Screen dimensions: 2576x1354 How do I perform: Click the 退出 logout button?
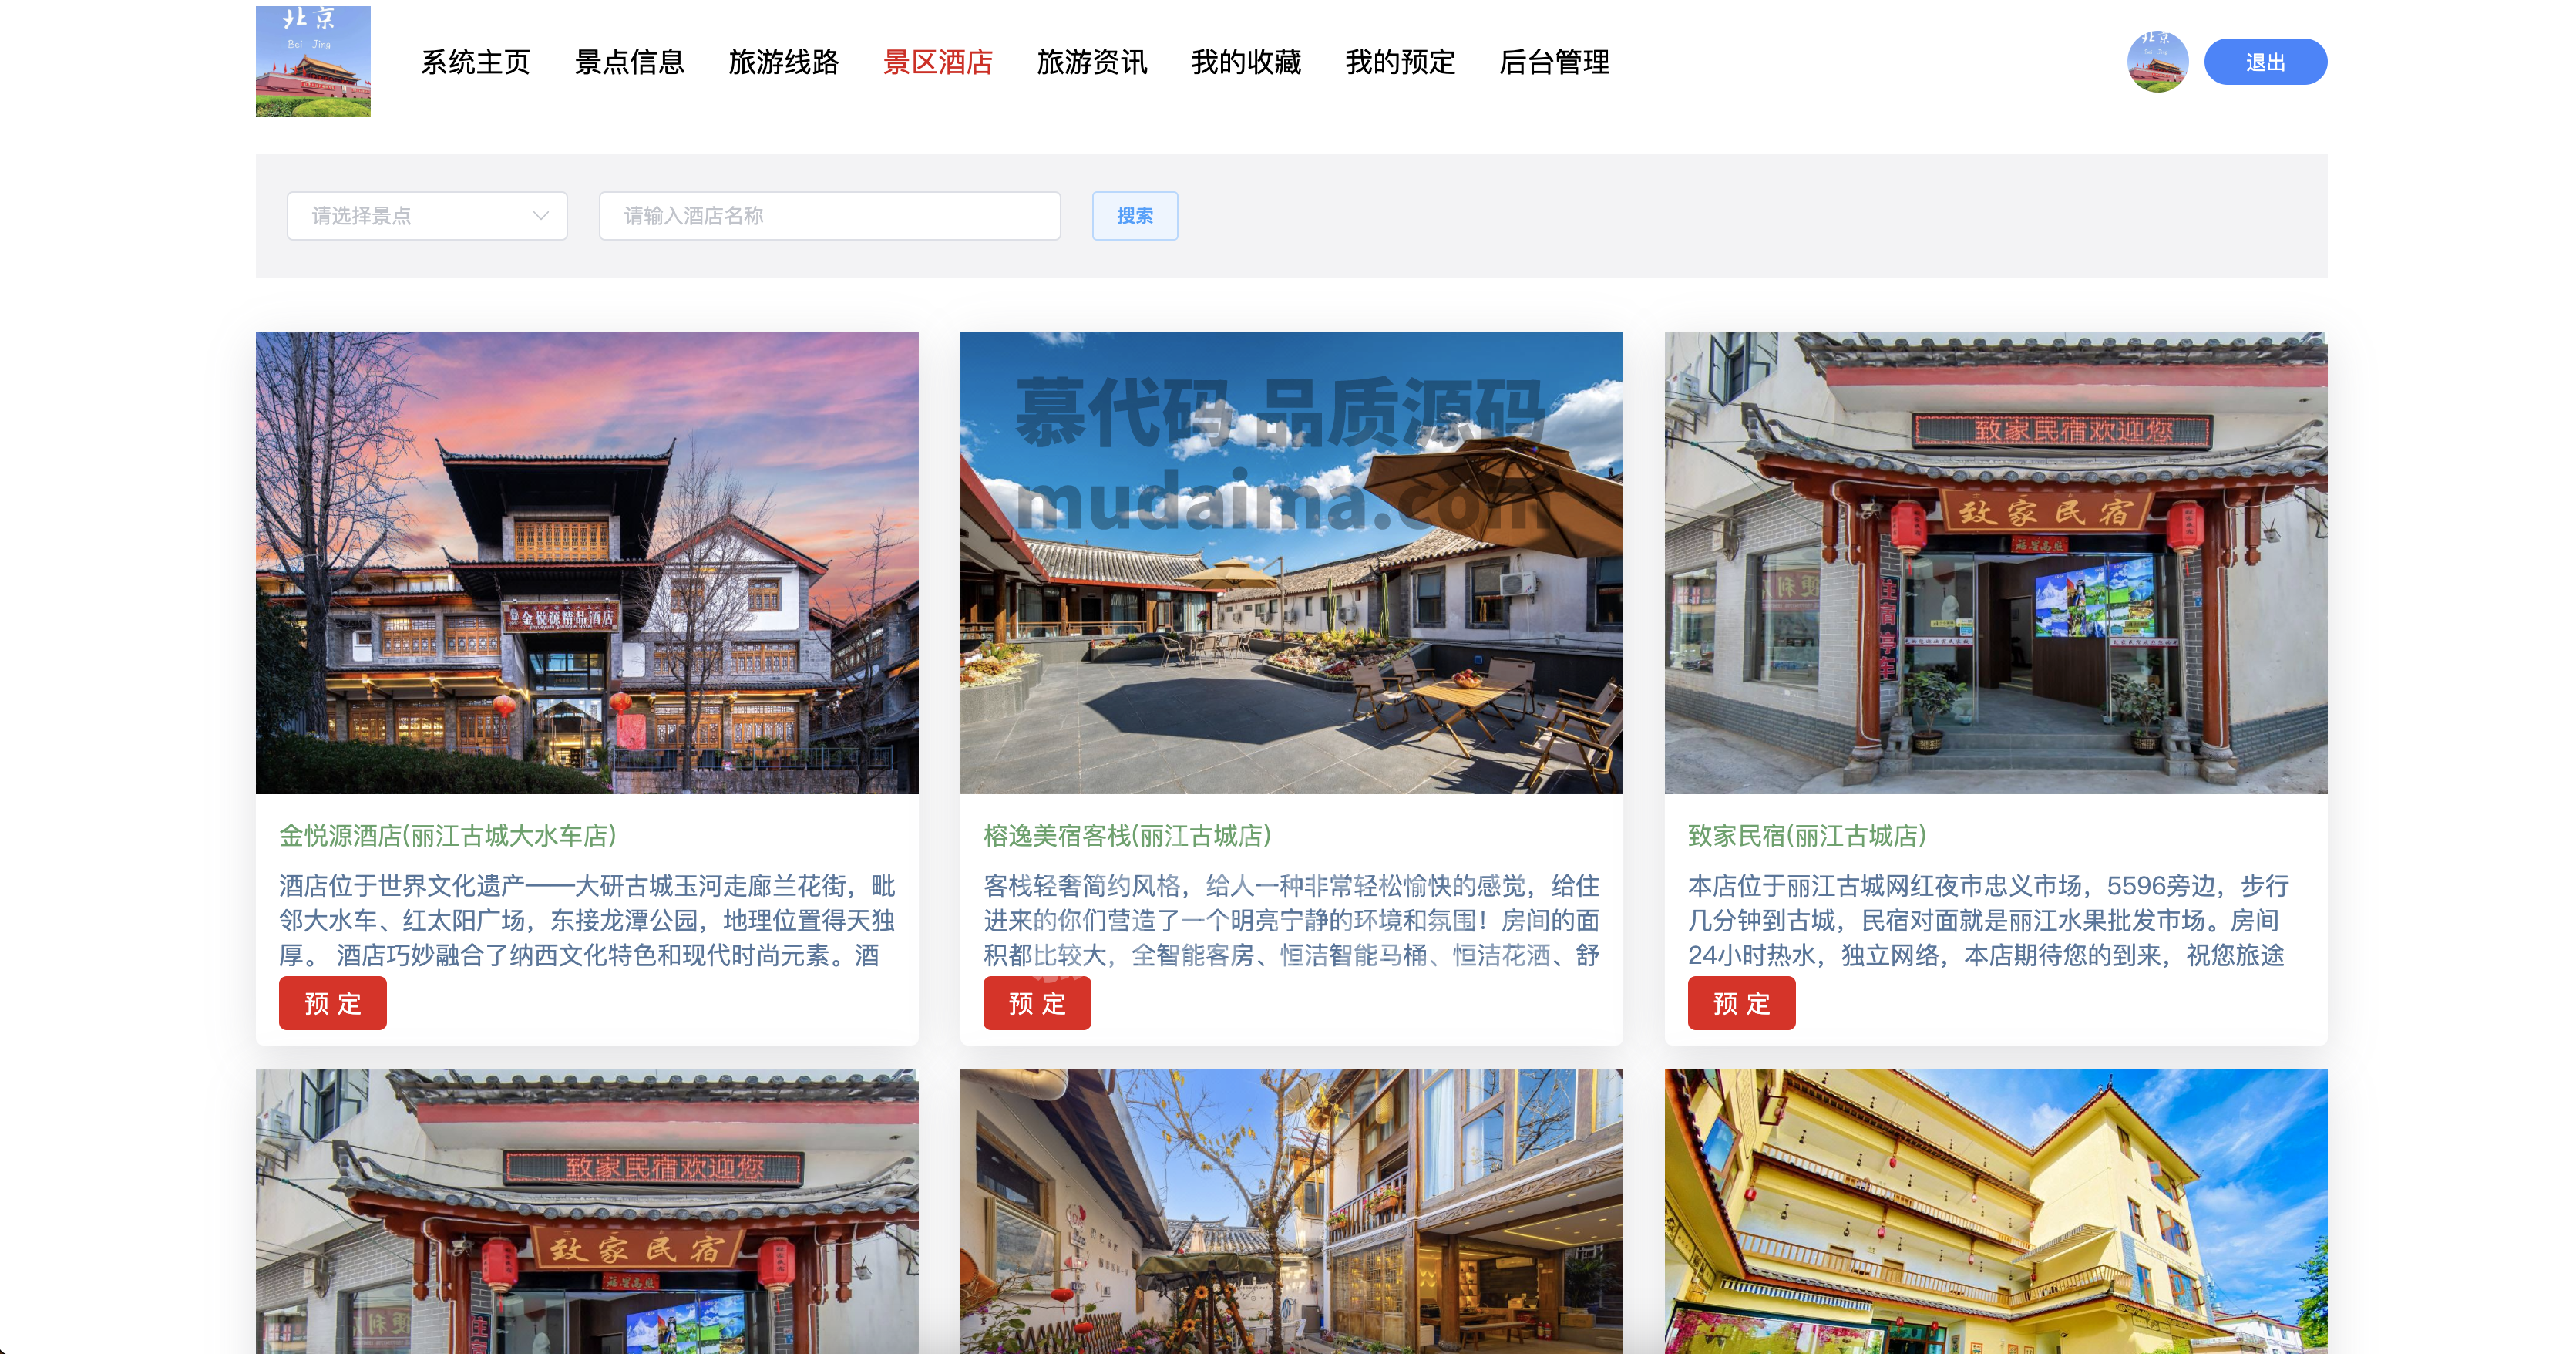tap(2265, 62)
